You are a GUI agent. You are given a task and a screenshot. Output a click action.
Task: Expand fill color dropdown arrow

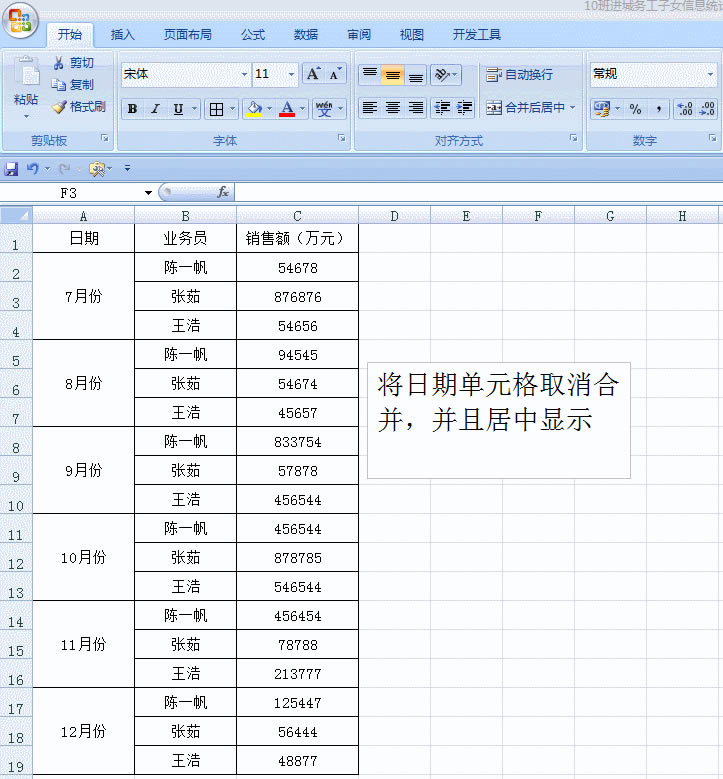pyautogui.click(x=269, y=108)
